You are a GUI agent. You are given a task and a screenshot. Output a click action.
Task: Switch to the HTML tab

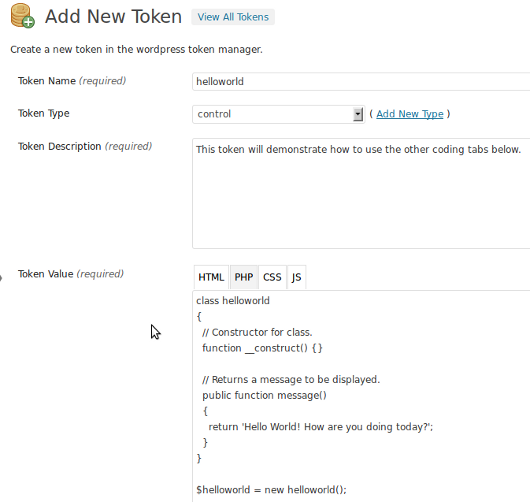[x=211, y=277]
